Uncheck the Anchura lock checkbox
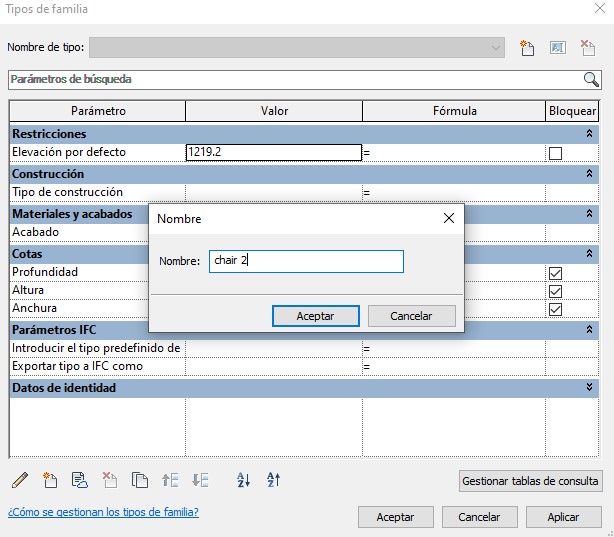The image size is (614, 537). [x=555, y=309]
